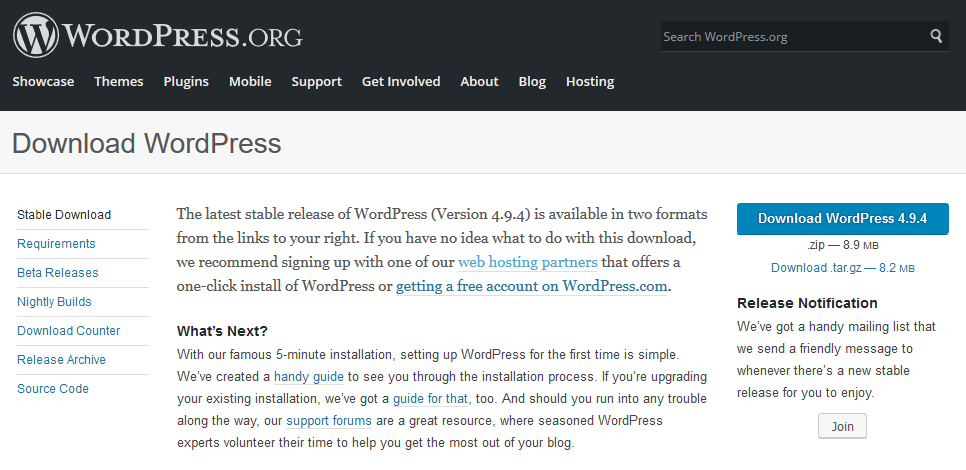The width and height of the screenshot is (966, 470).
Task: Download the .tar.gz archive link
Action: [843, 268]
